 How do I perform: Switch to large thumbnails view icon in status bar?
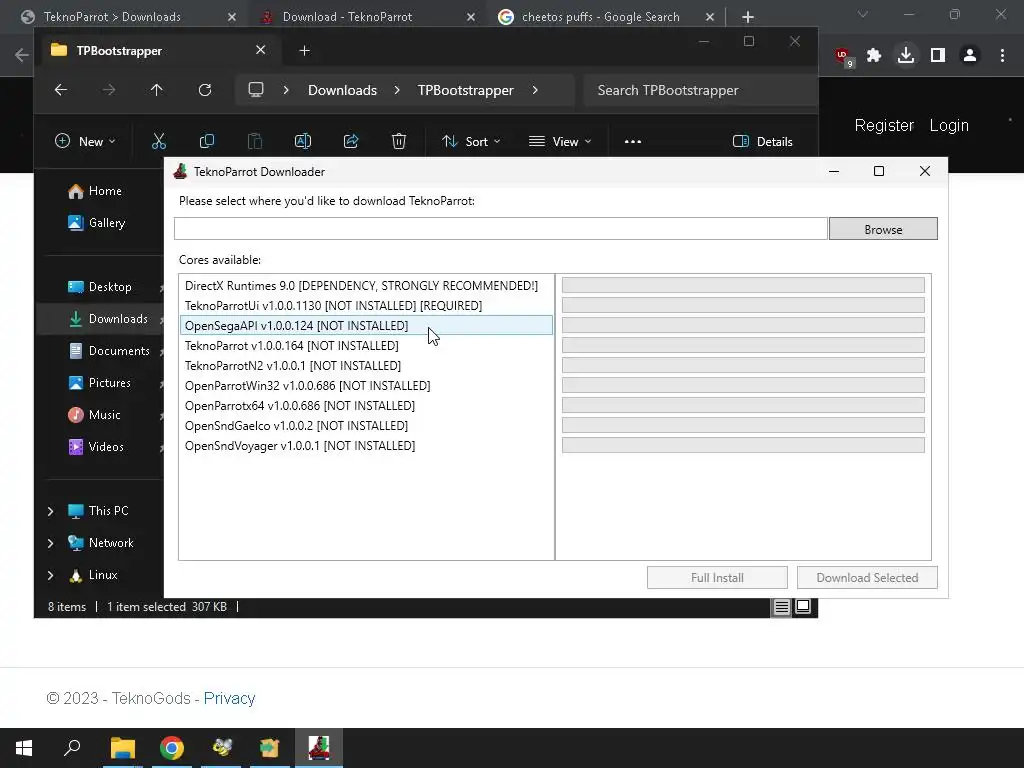point(803,607)
